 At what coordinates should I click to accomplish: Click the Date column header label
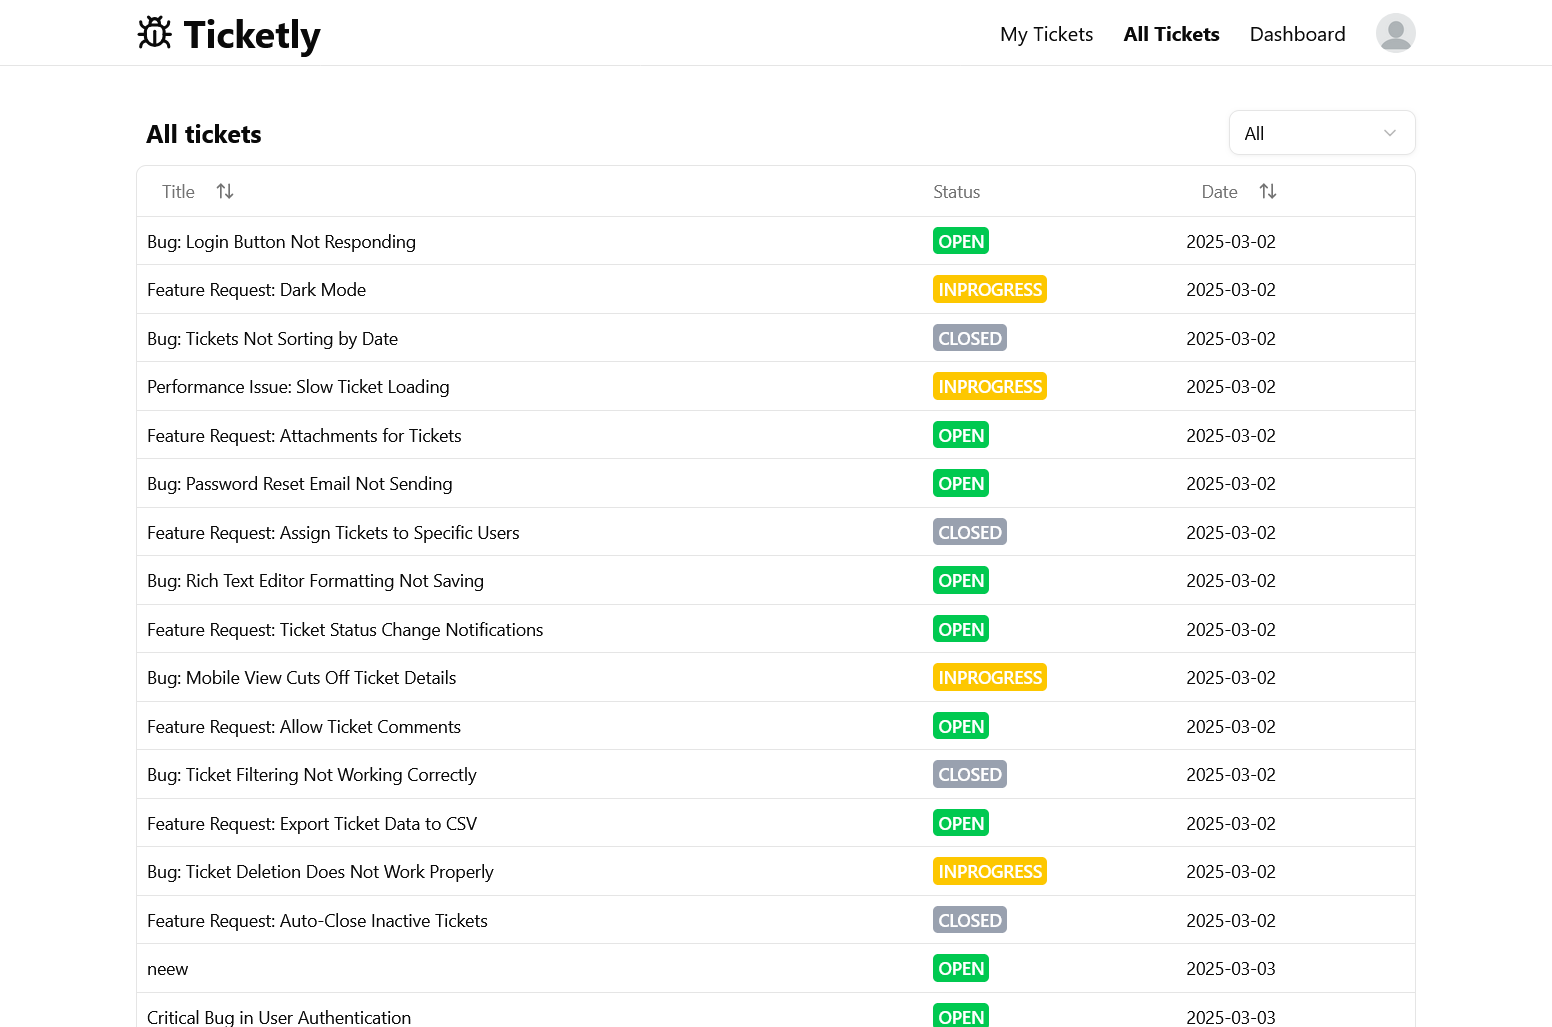point(1219,192)
